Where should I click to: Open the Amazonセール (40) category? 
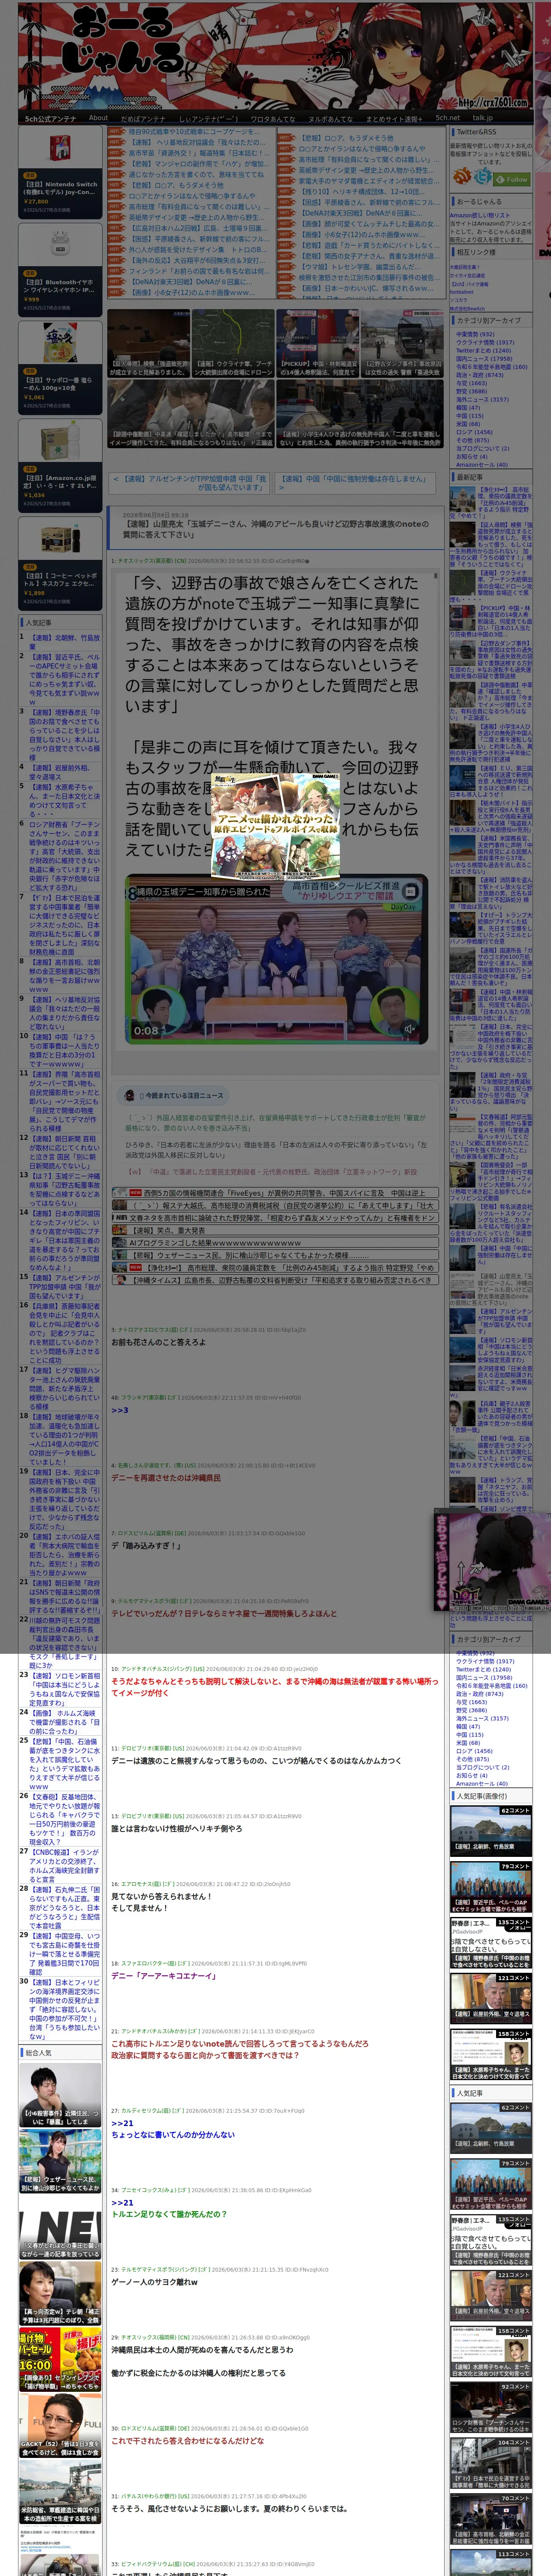coord(482,464)
